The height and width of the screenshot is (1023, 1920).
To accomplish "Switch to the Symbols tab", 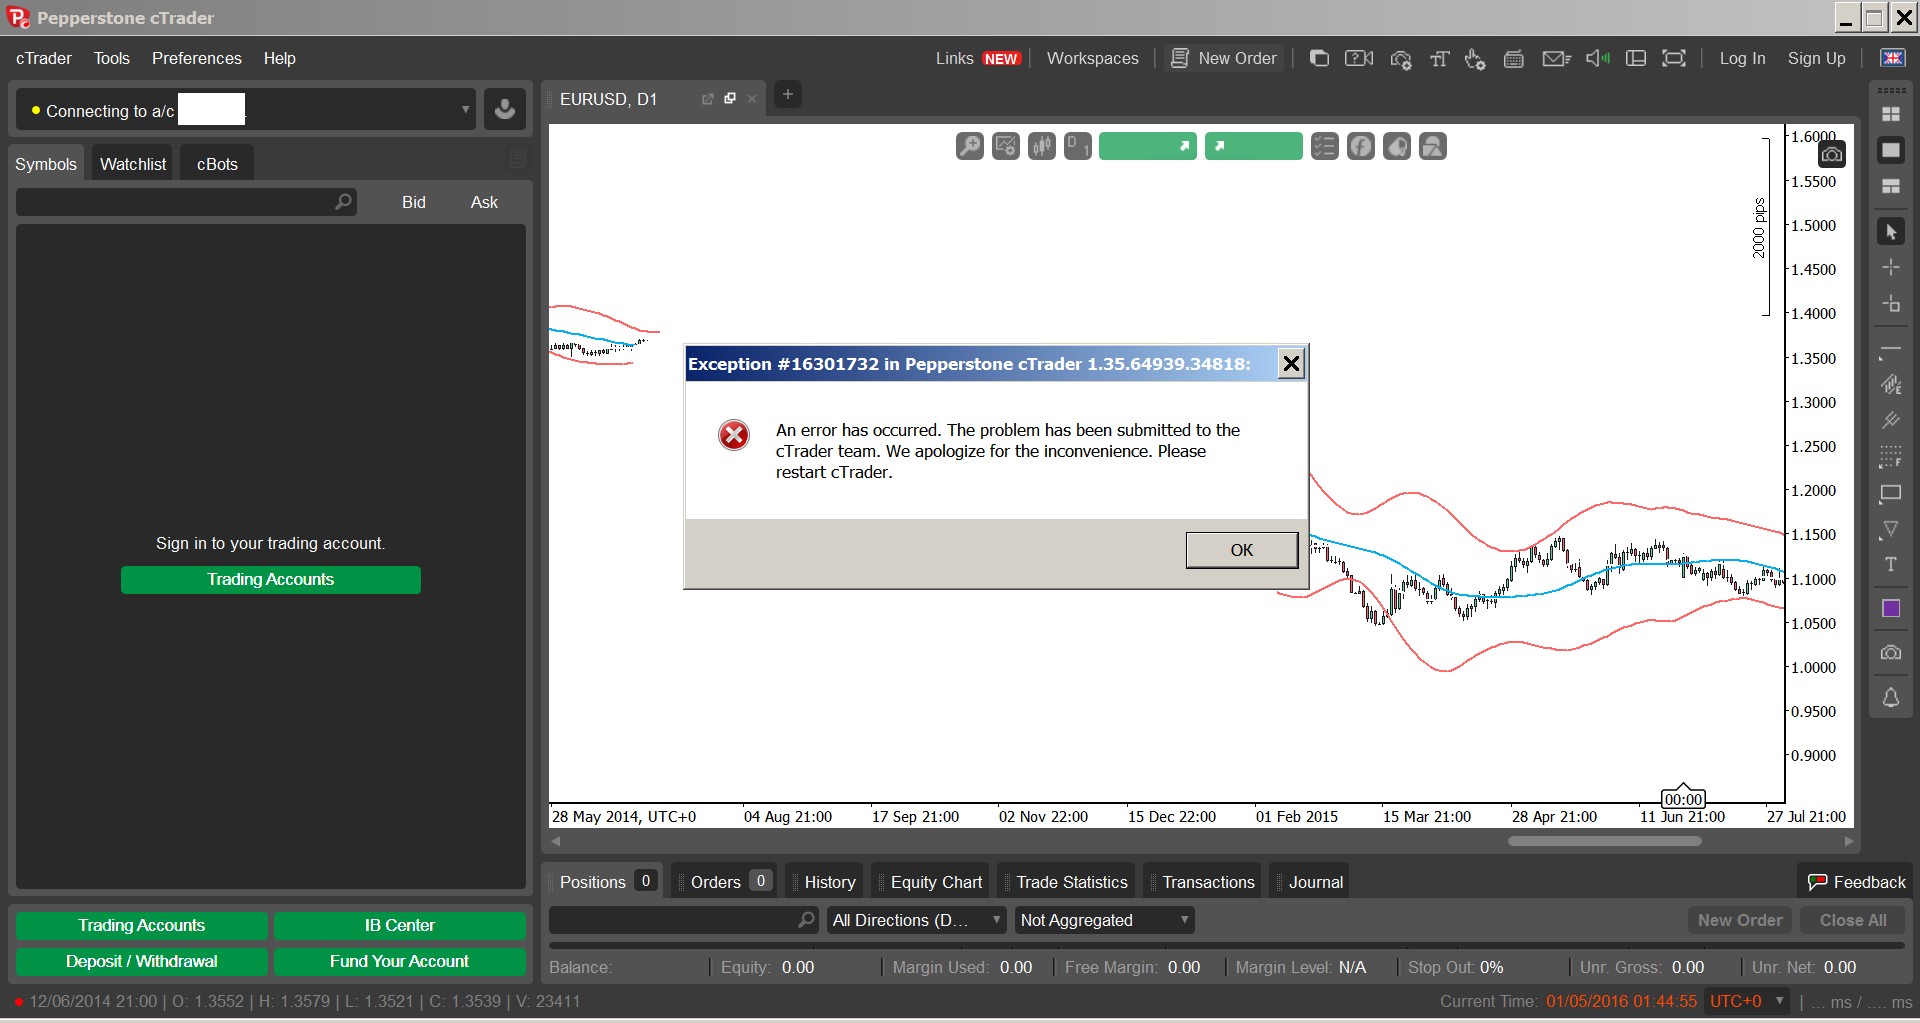I will (46, 164).
